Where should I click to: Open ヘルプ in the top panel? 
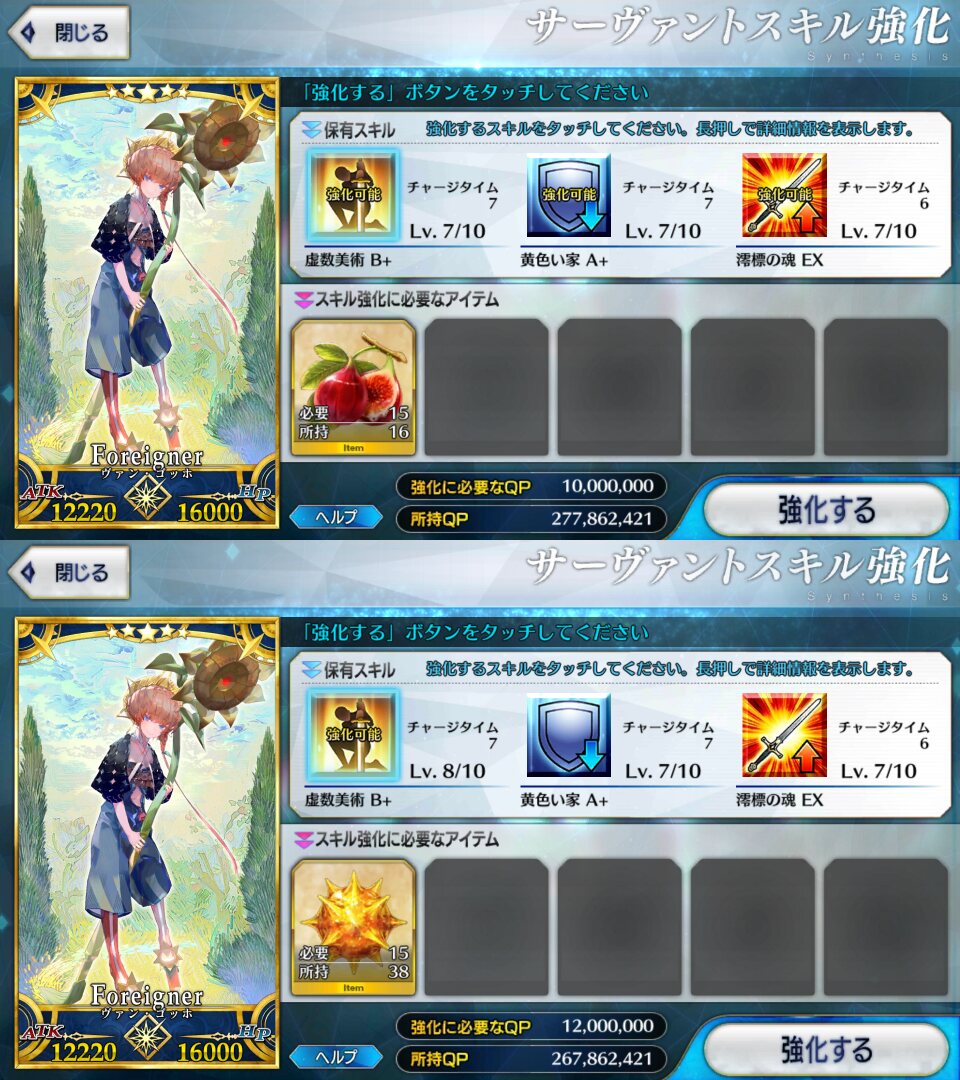click(336, 517)
